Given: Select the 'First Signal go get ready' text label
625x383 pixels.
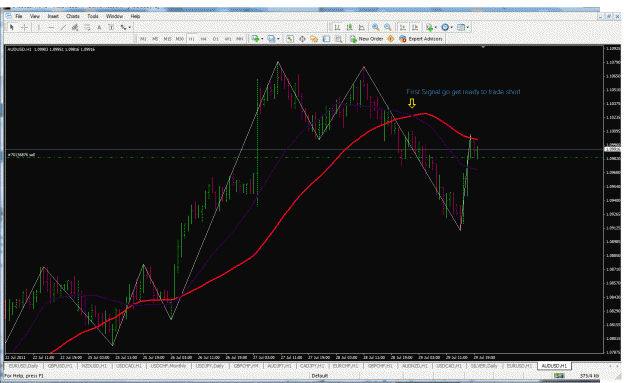Looking at the screenshot, I should point(463,92).
